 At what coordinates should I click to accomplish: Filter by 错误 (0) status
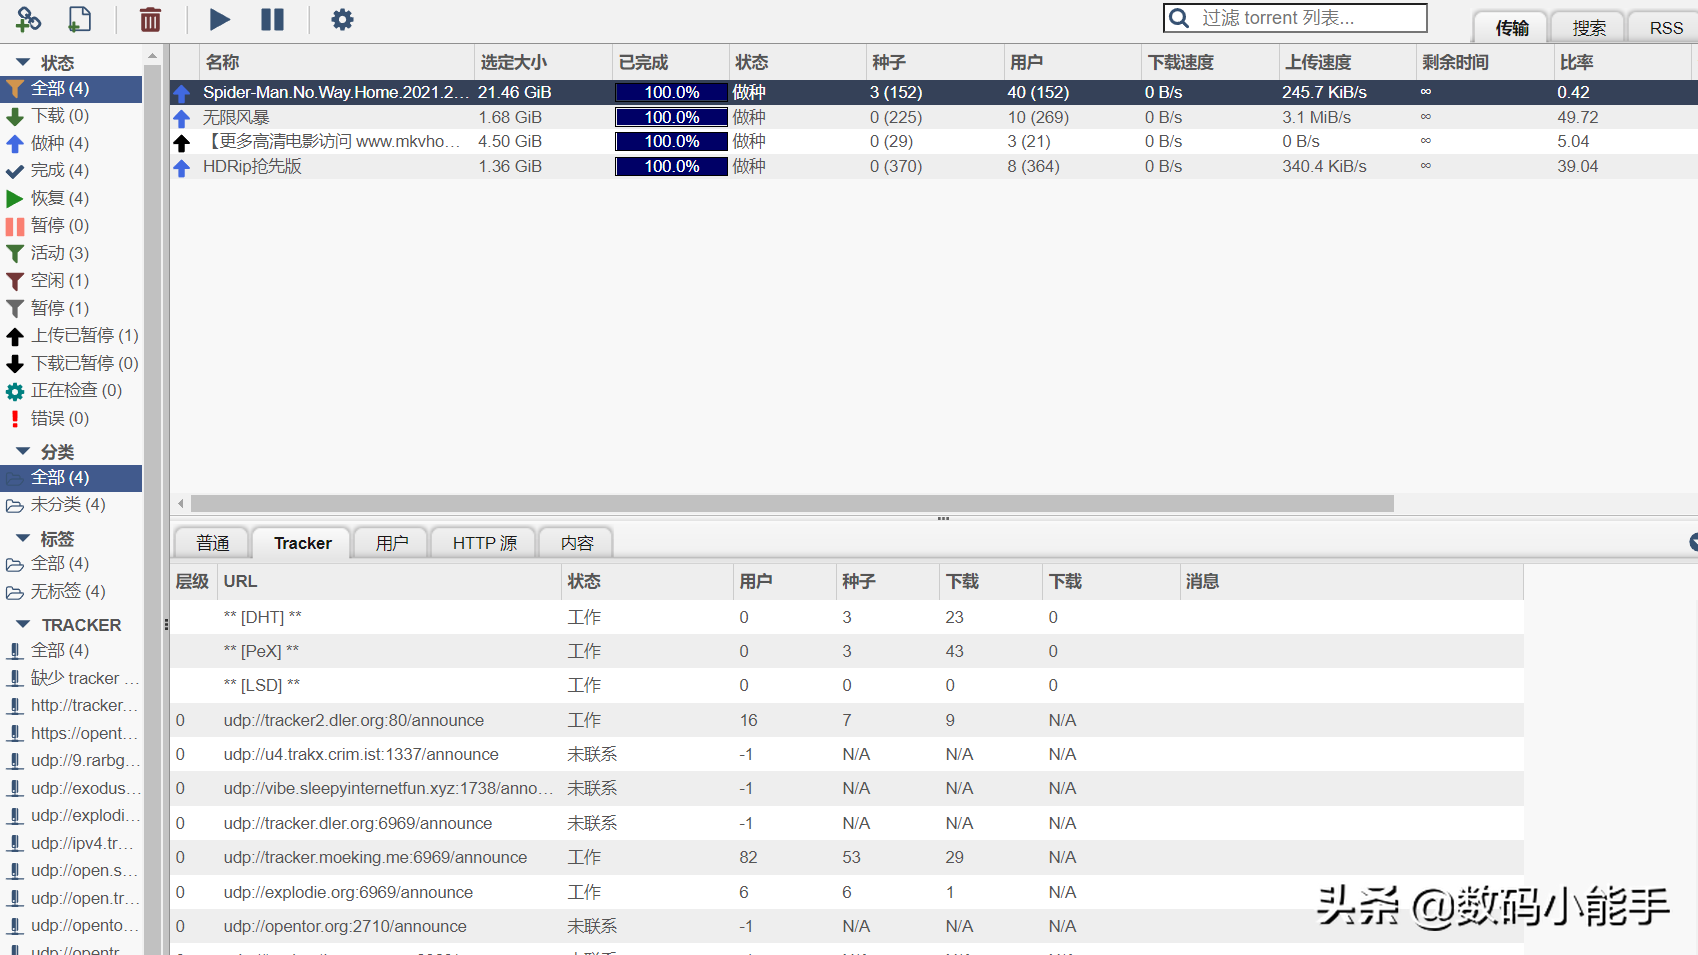click(x=71, y=418)
